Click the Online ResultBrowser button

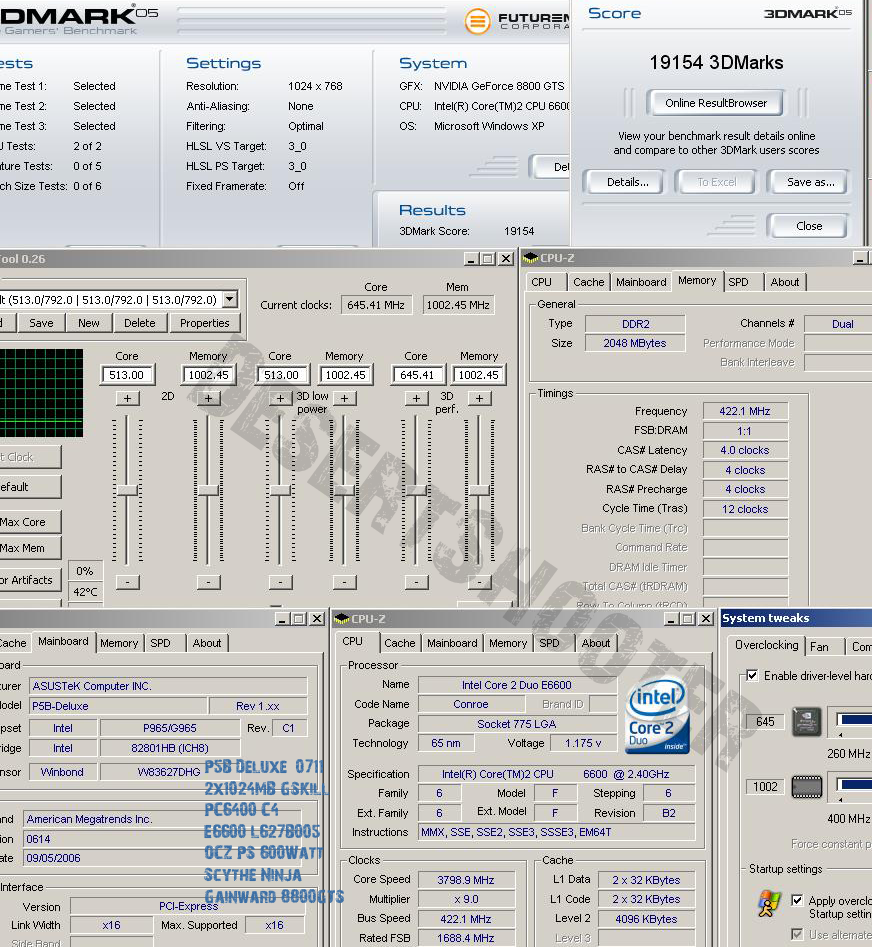tap(716, 103)
